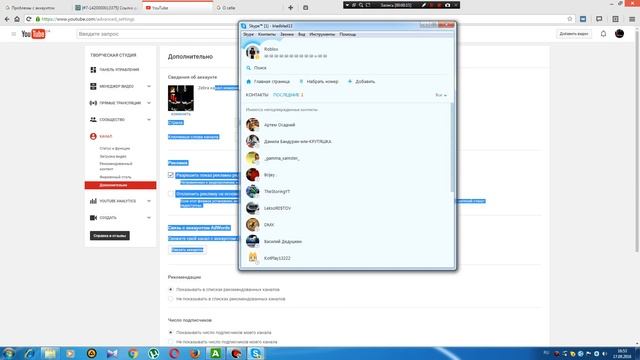
Task: Open the Skype menu in the Skype menu bar
Action: click(x=249, y=35)
